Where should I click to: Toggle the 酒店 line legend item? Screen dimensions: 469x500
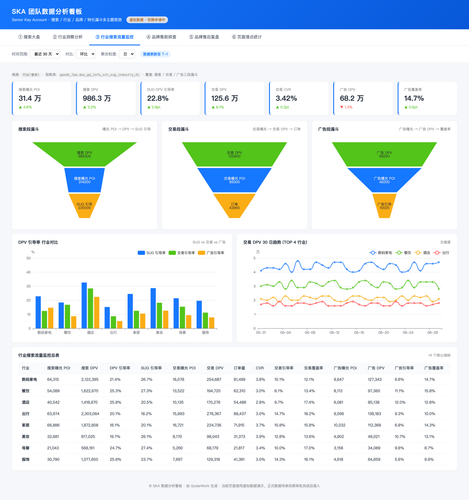[x=422, y=253]
